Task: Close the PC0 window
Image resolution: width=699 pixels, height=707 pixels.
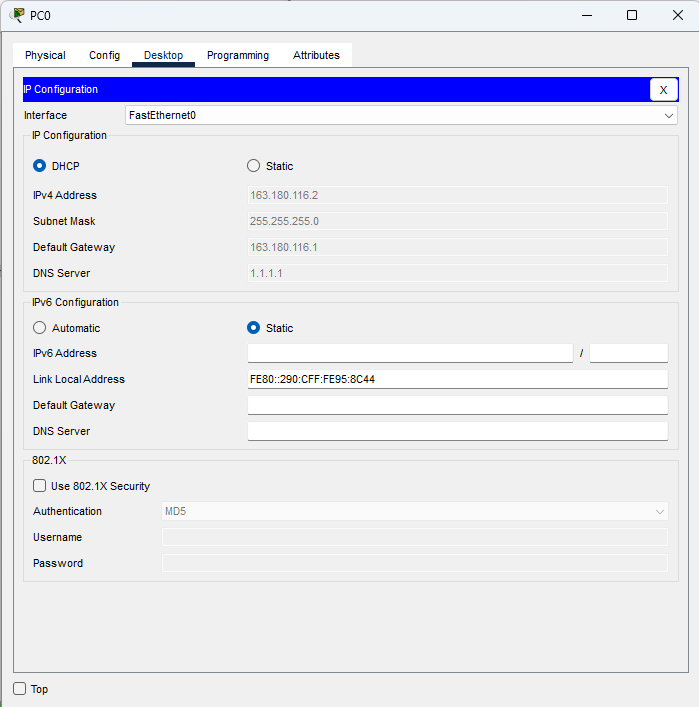Action: click(677, 15)
